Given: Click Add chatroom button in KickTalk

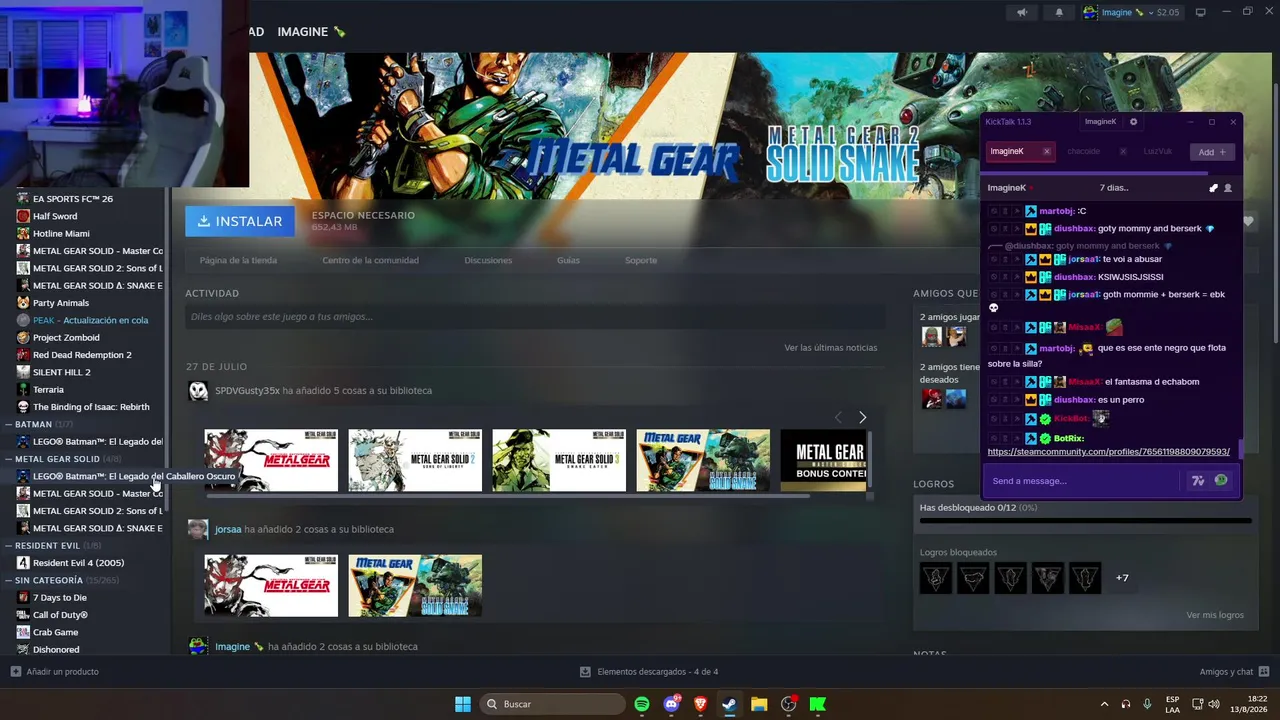Looking at the screenshot, I should coord(1212,152).
